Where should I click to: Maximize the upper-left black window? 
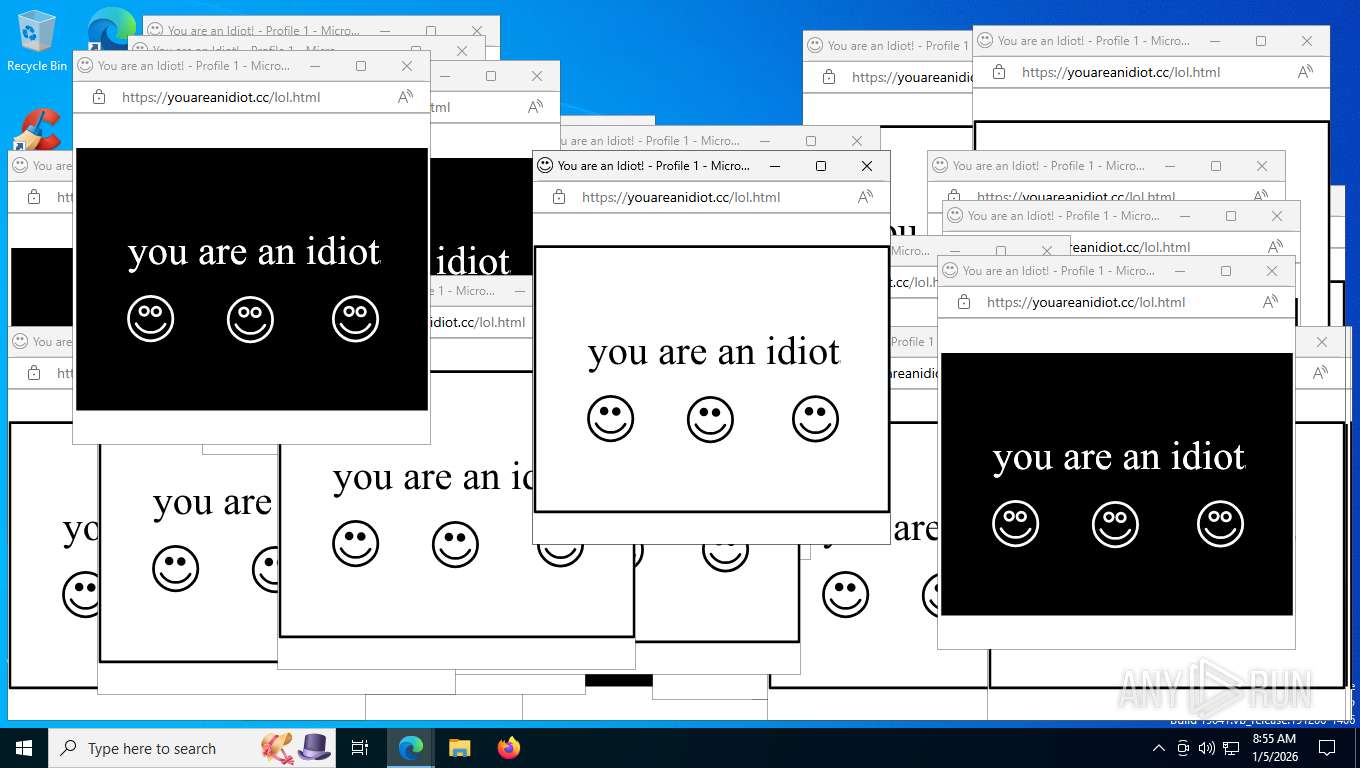[x=361, y=66]
